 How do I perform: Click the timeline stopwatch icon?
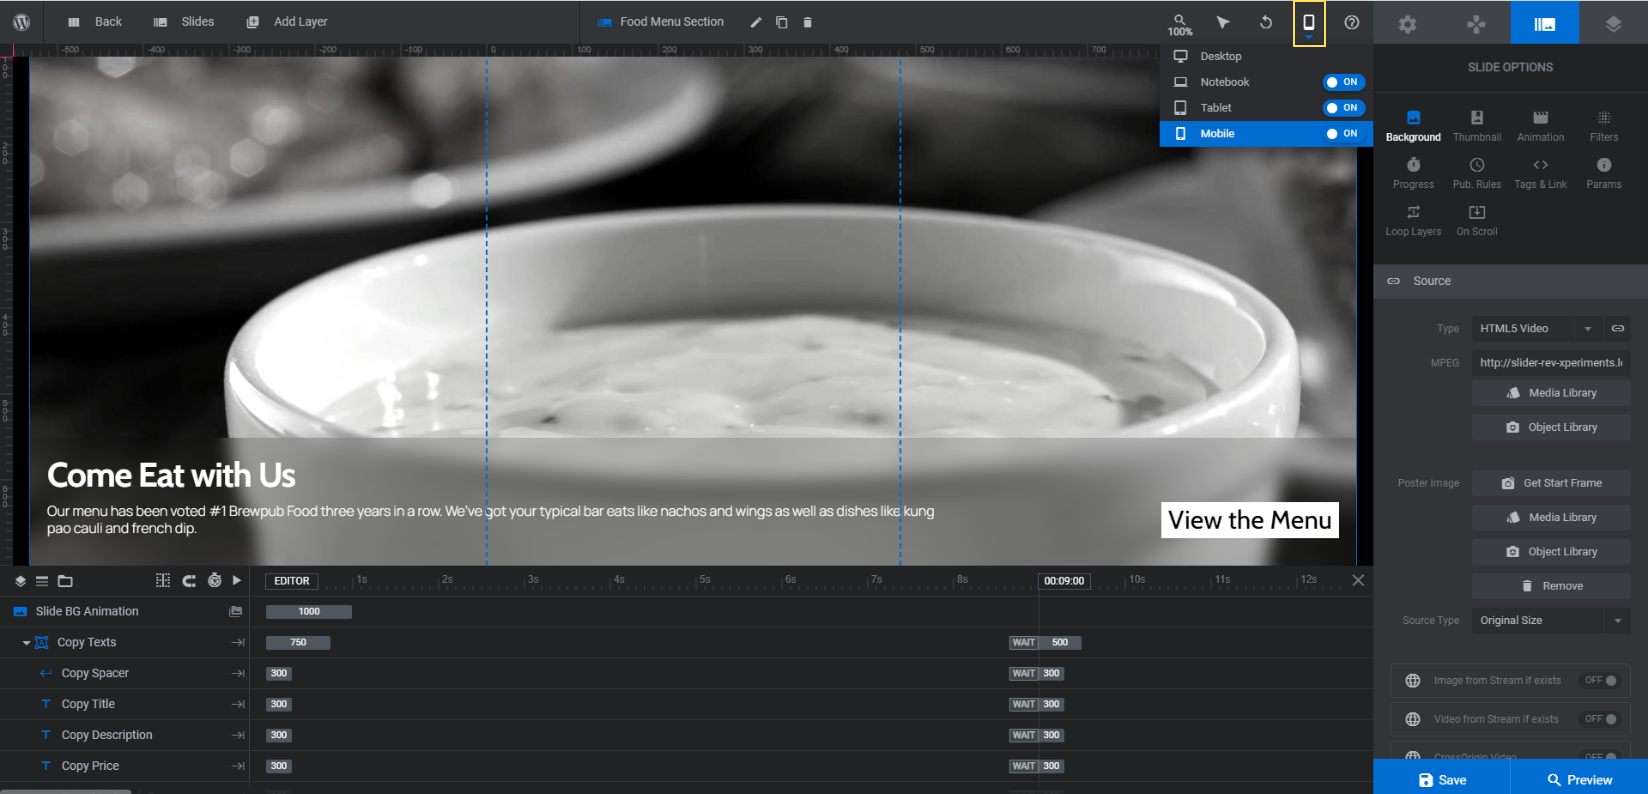click(214, 581)
